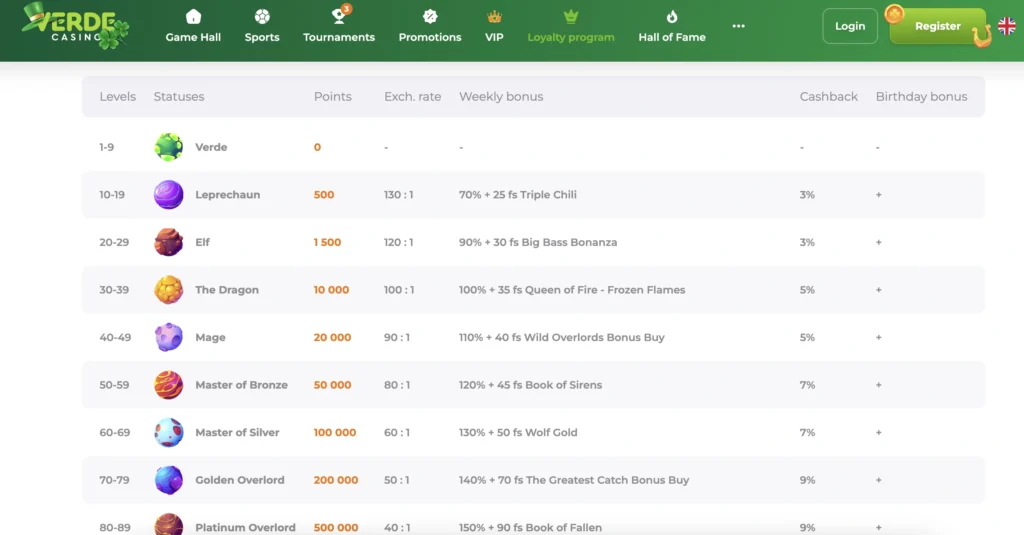Open the UK flag language selector

click(1006, 26)
